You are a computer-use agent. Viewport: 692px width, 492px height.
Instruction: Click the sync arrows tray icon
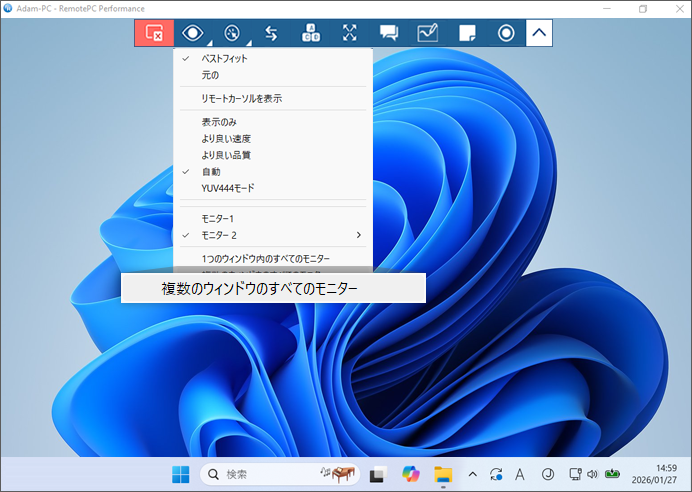tap(496, 475)
